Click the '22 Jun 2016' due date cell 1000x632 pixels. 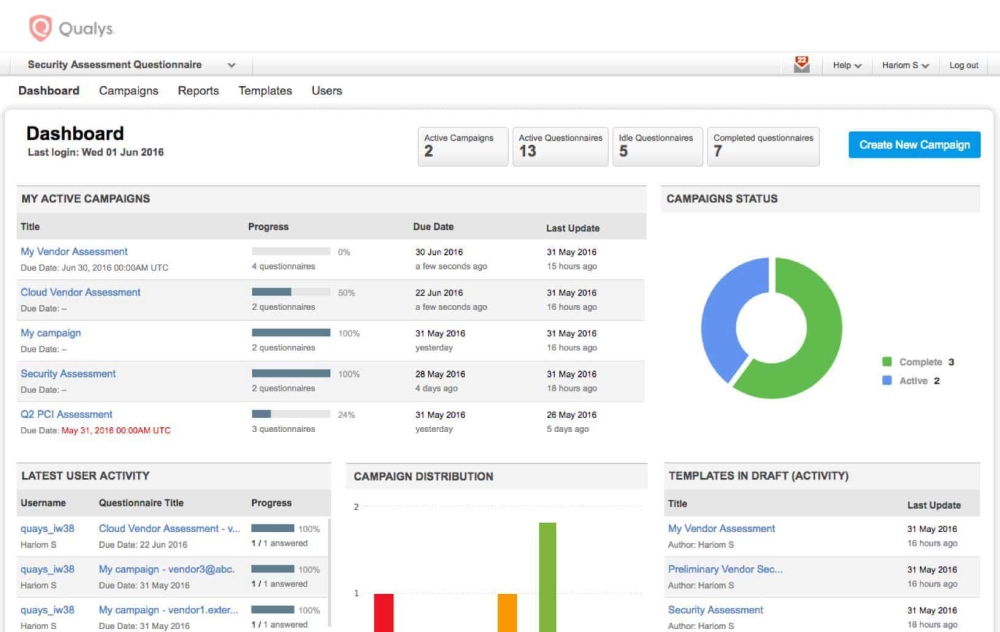(x=439, y=293)
